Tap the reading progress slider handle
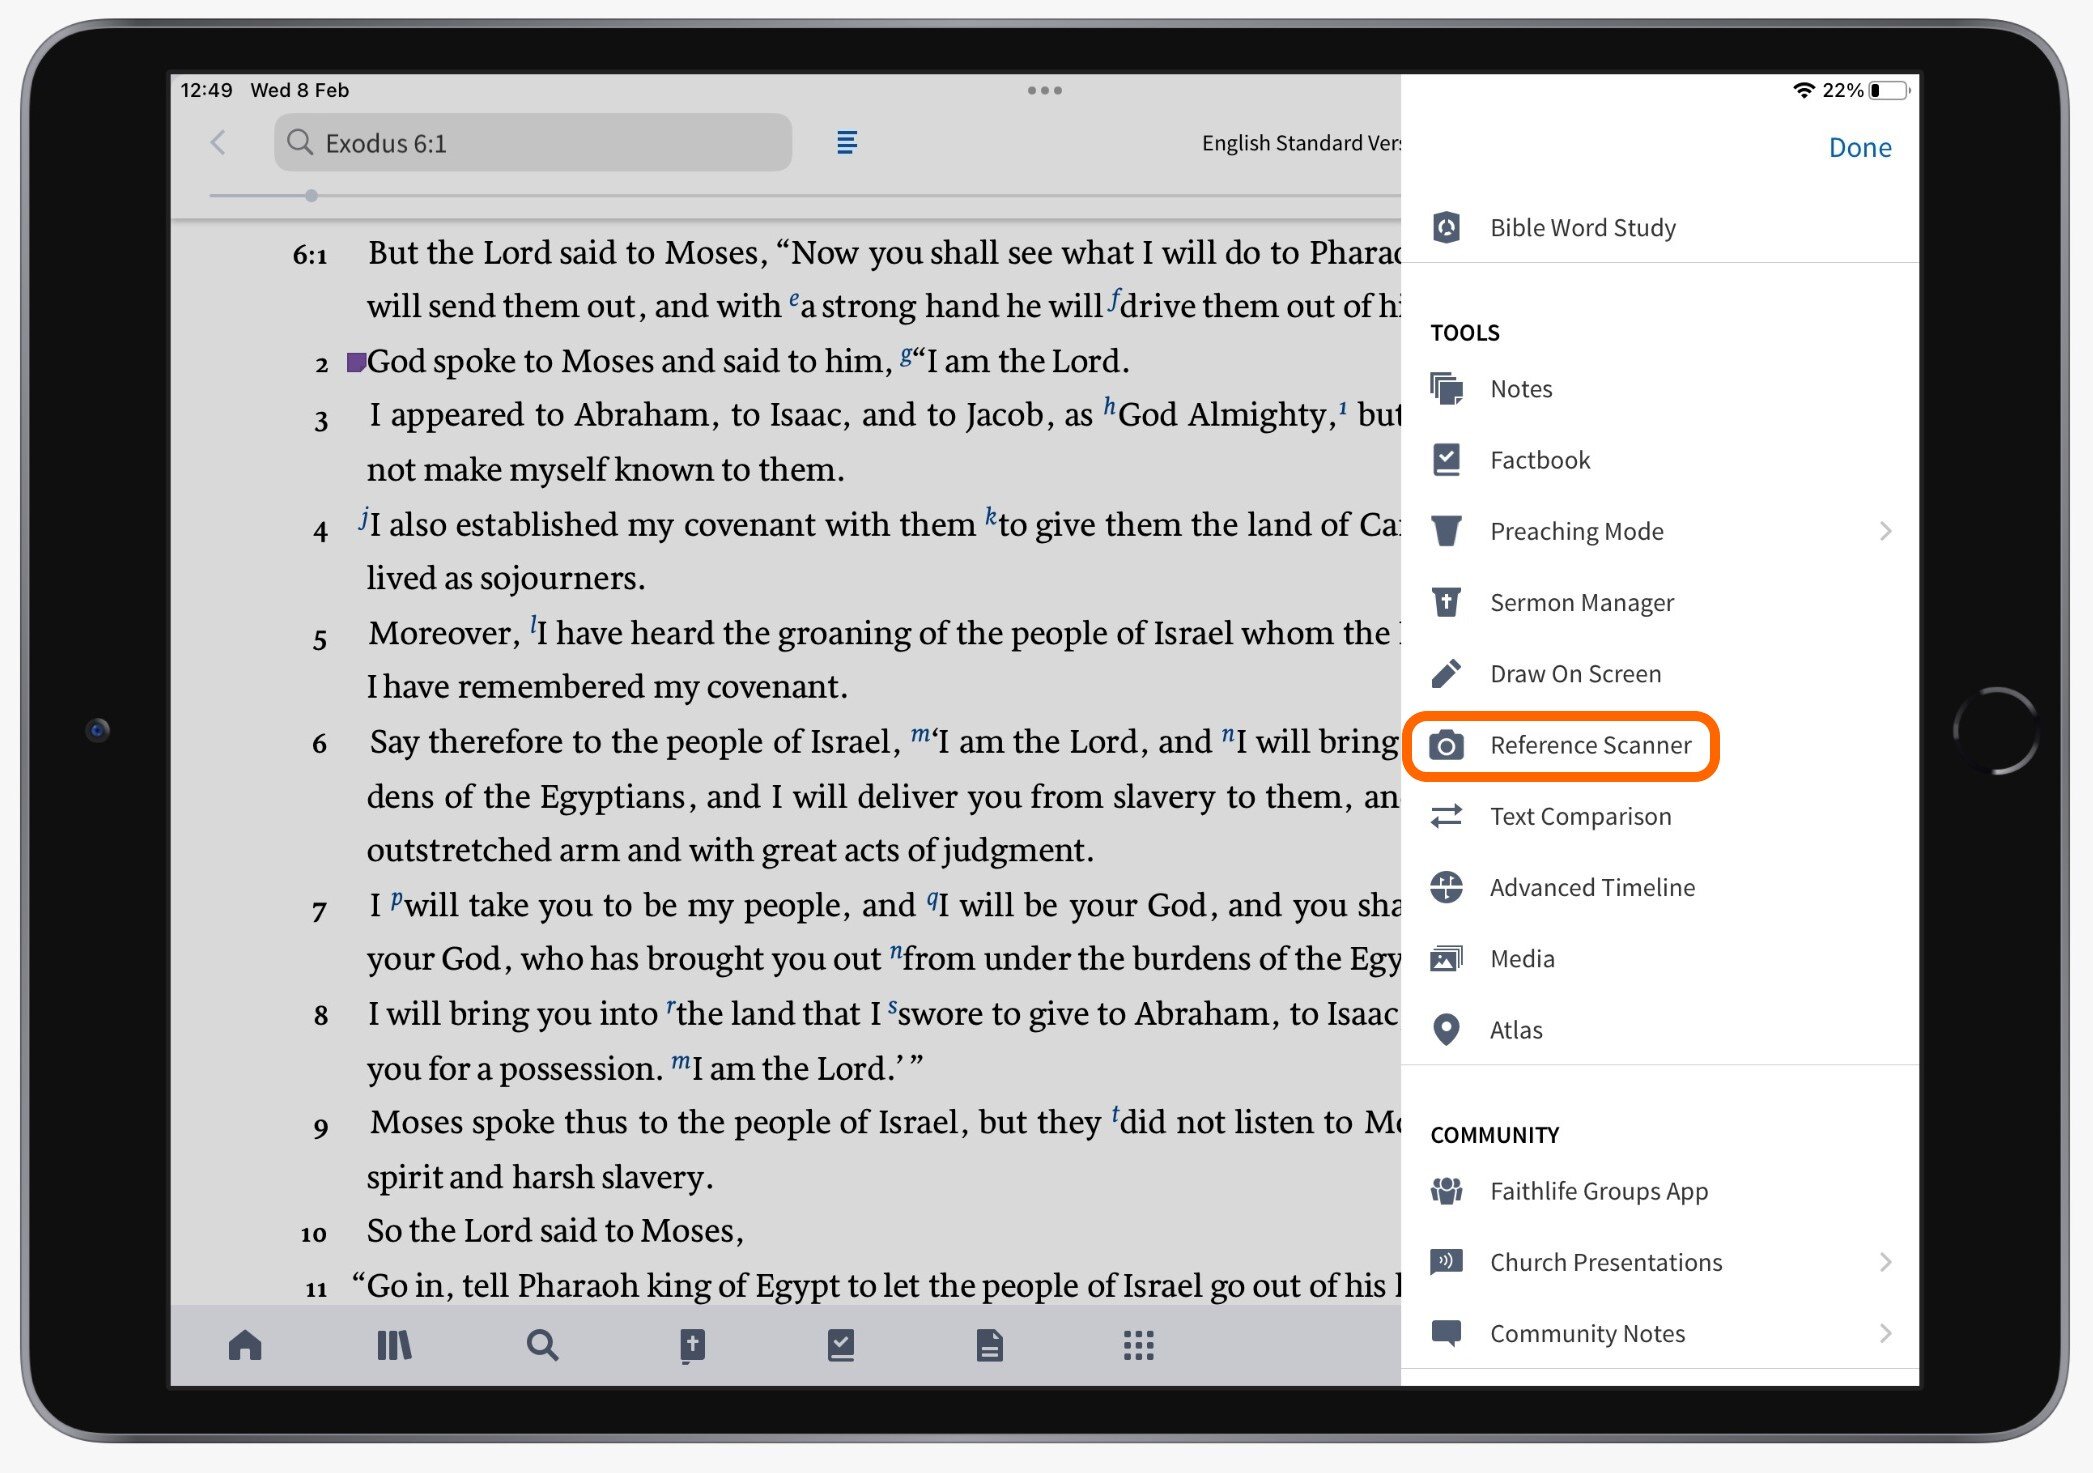 point(312,196)
